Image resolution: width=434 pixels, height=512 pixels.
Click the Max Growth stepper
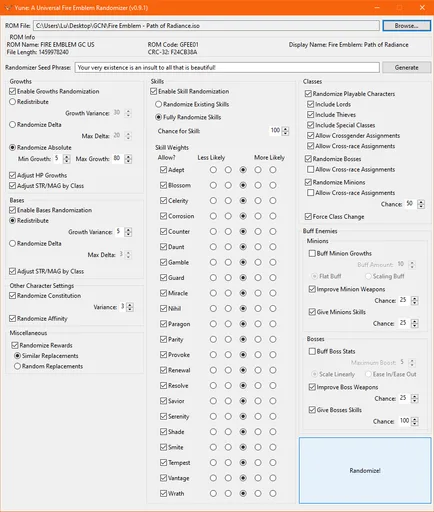[128, 159]
